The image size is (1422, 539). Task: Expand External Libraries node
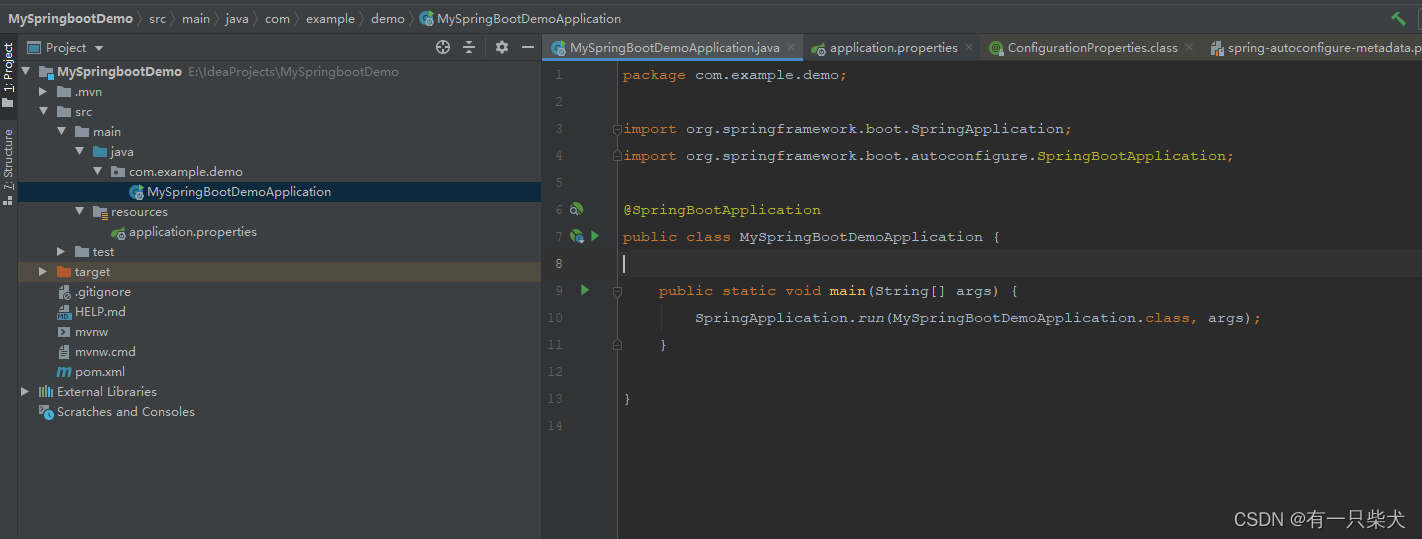point(25,392)
